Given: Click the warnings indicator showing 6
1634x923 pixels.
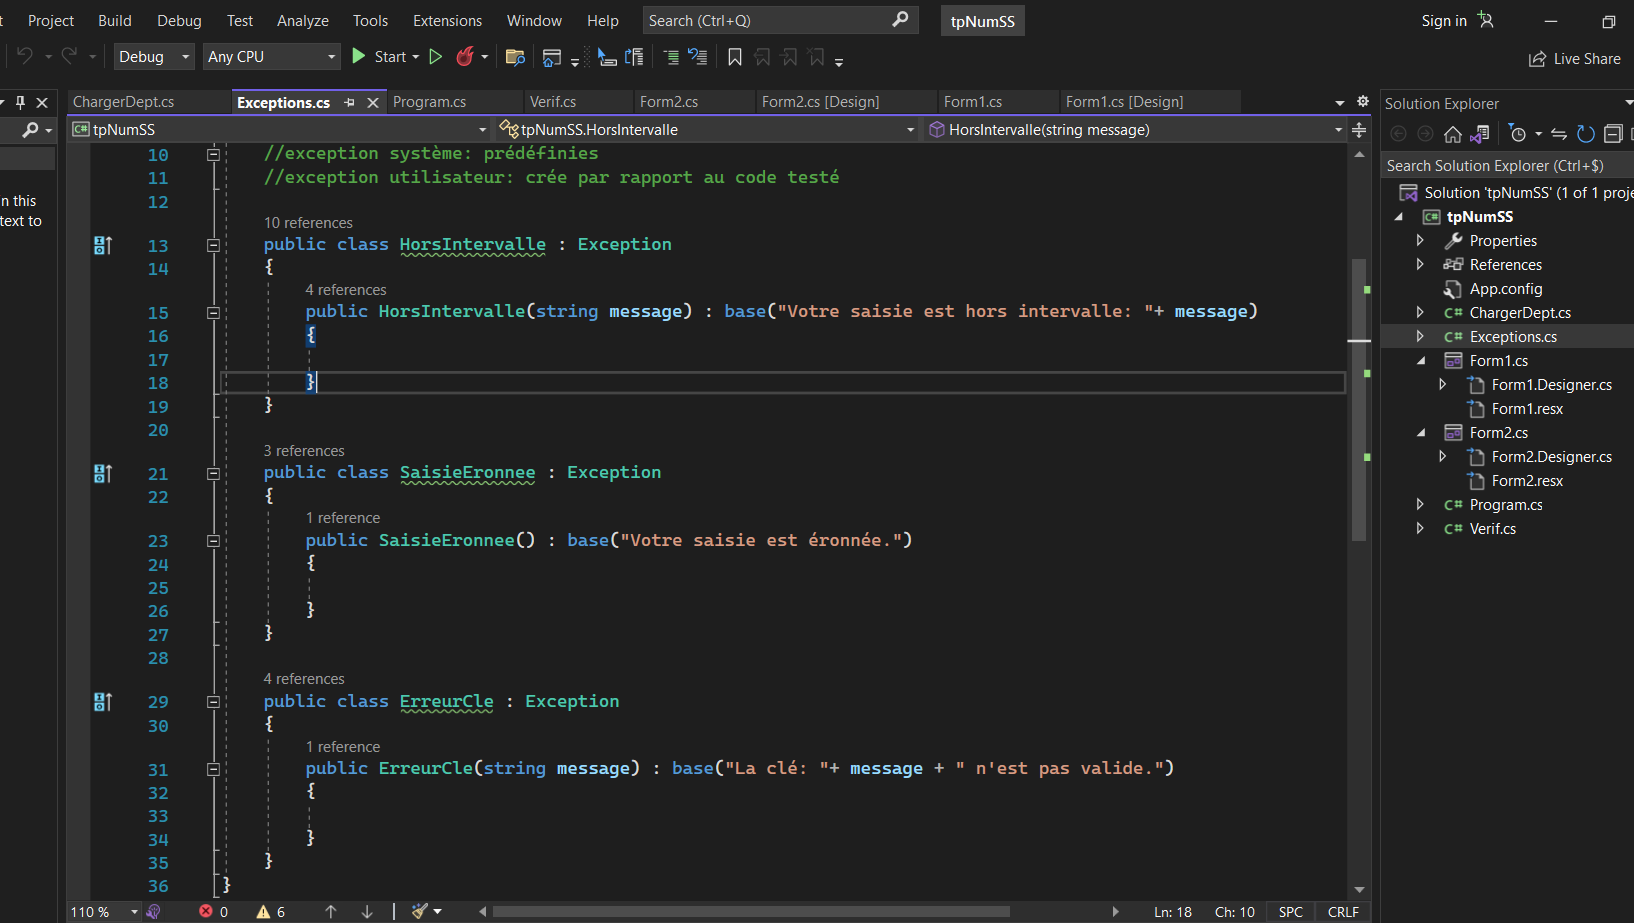Looking at the screenshot, I should (x=270, y=912).
